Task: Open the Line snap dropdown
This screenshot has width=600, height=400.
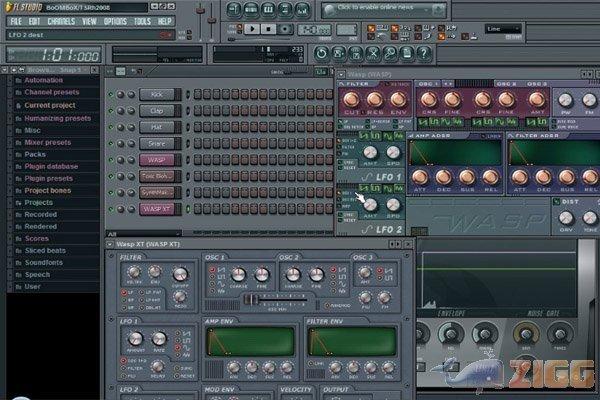Action: [x=503, y=29]
